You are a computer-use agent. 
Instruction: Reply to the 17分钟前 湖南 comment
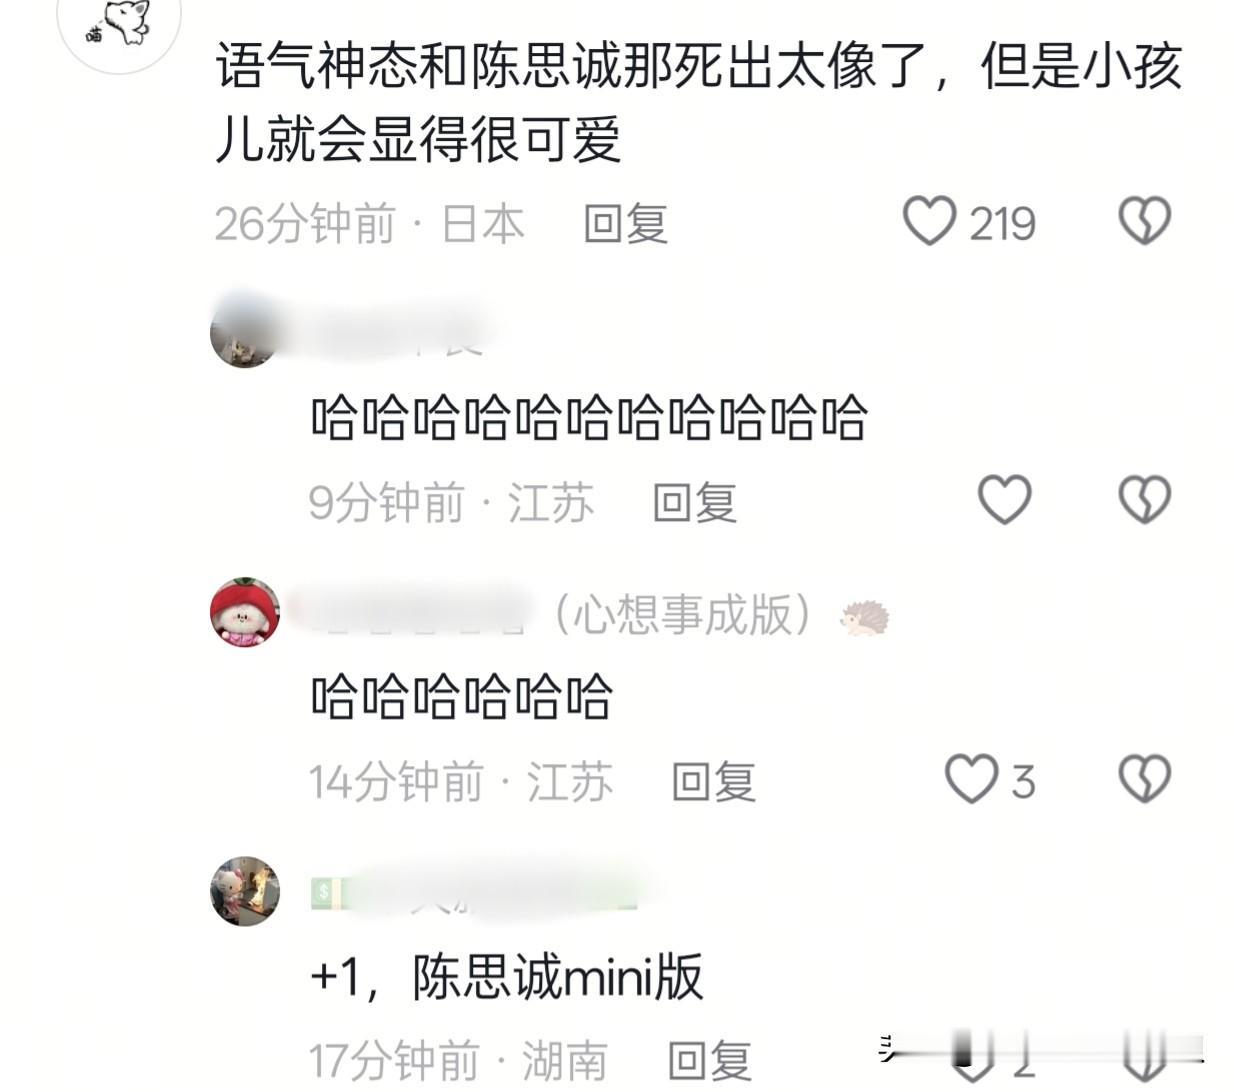(x=710, y=1060)
